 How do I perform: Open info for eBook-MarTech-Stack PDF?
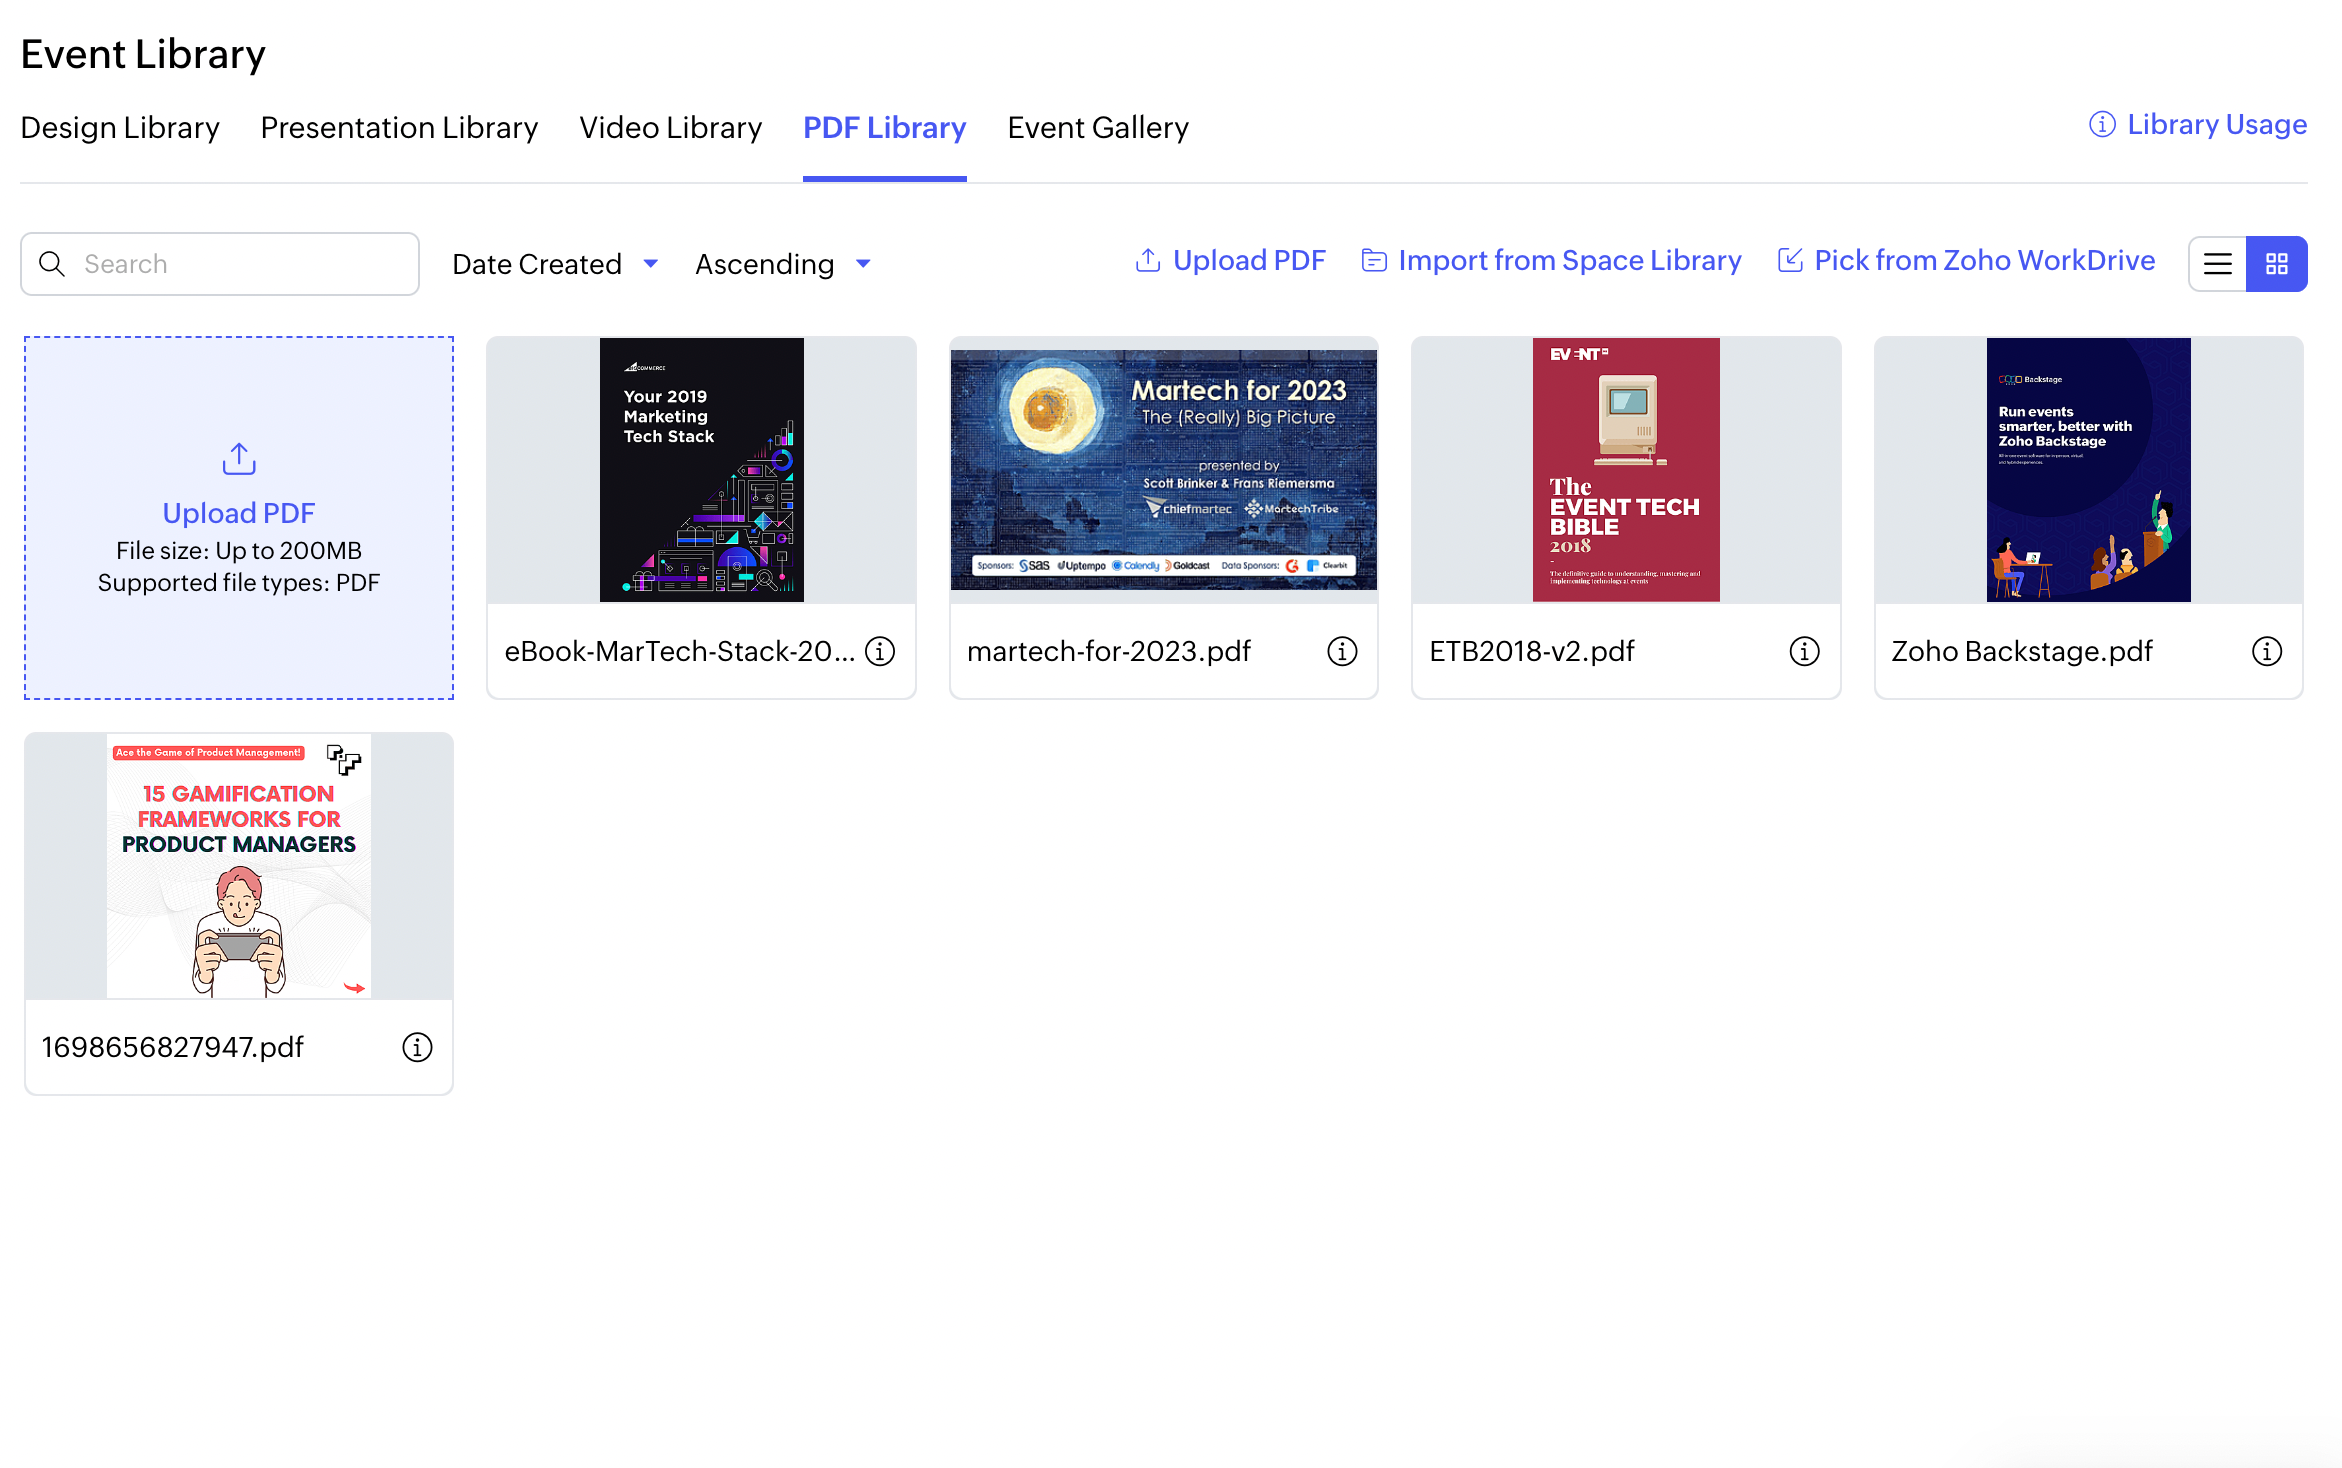point(880,651)
